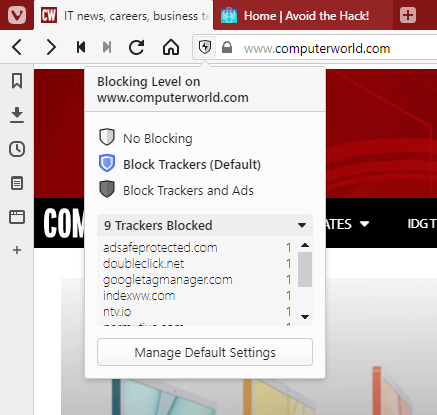437x415 pixels.
Task: Go back to previous page
Action: point(17,47)
